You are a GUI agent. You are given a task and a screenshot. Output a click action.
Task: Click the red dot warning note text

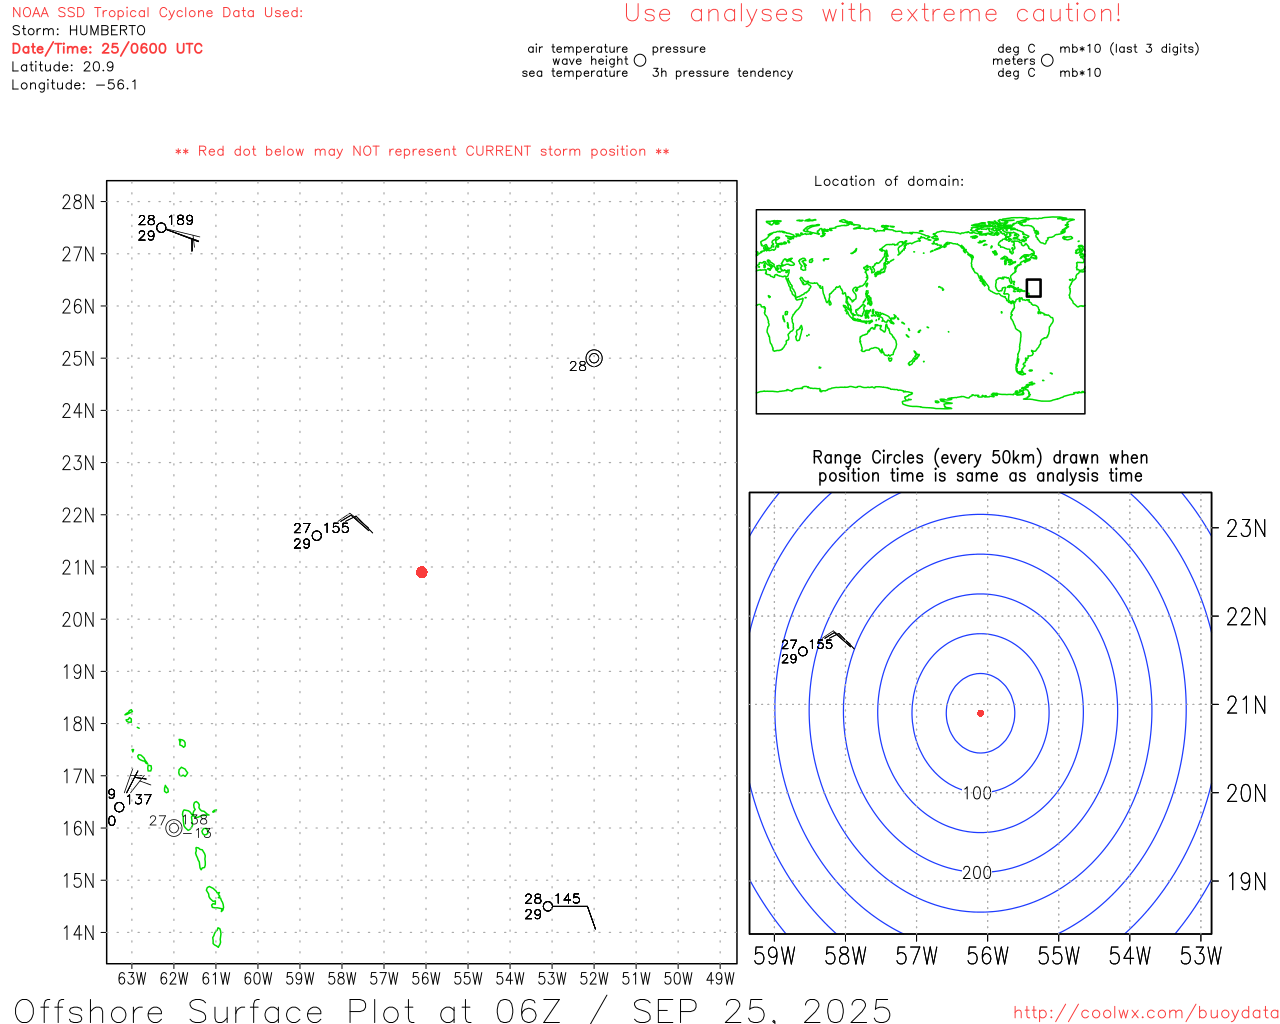pos(422,151)
